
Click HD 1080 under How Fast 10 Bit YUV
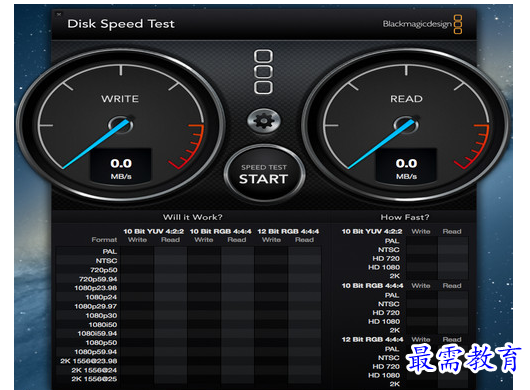(x=384, y=267)
